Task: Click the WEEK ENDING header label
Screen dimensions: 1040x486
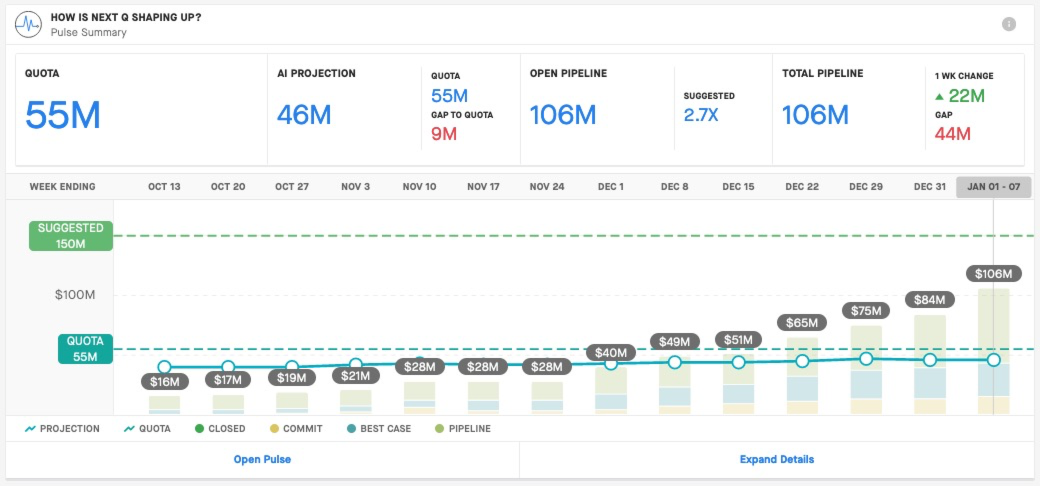Action: point(62,187)
